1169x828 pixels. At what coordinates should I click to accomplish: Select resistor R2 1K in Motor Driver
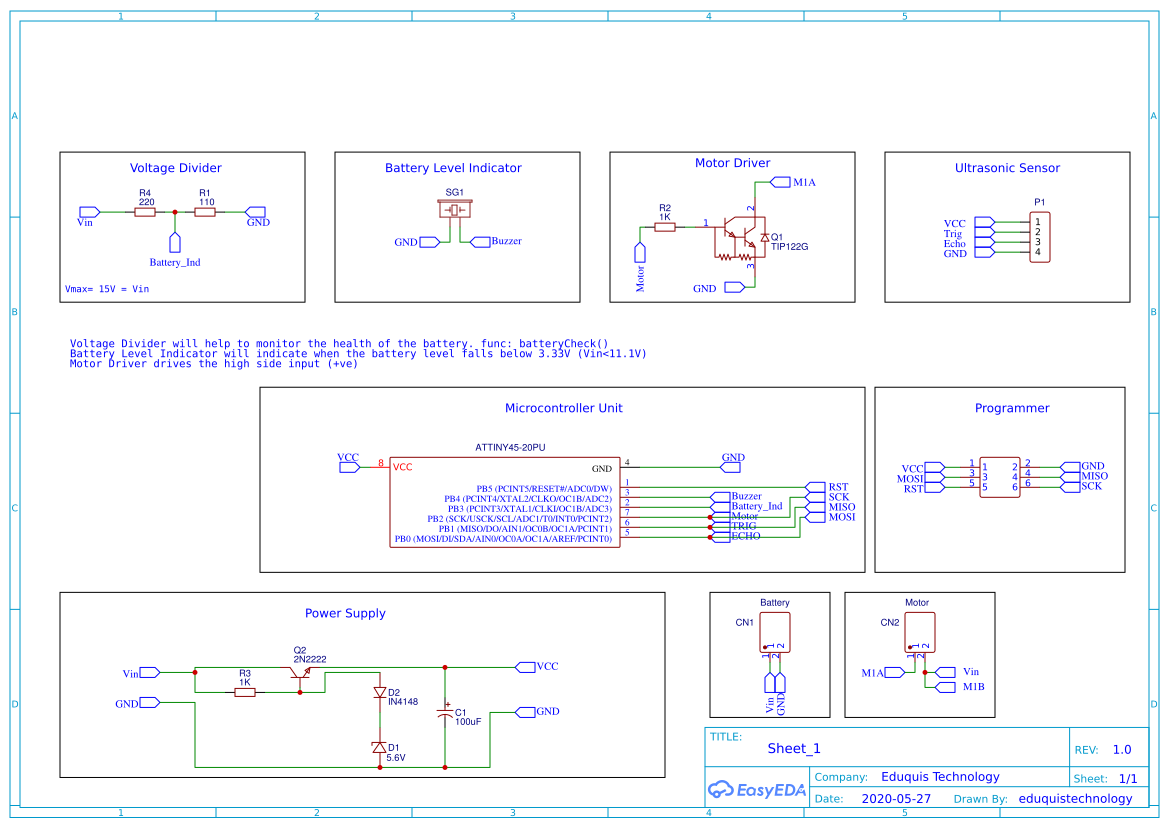click(663, 226)
